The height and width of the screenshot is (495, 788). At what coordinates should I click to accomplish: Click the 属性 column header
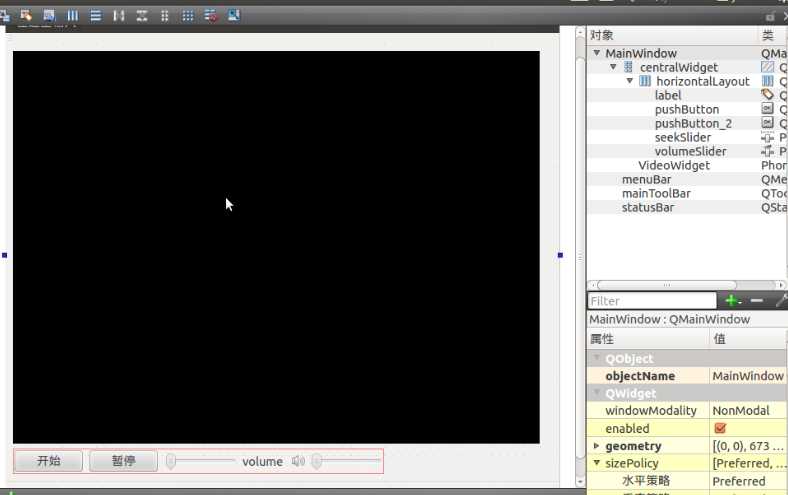tap(648, 339)
